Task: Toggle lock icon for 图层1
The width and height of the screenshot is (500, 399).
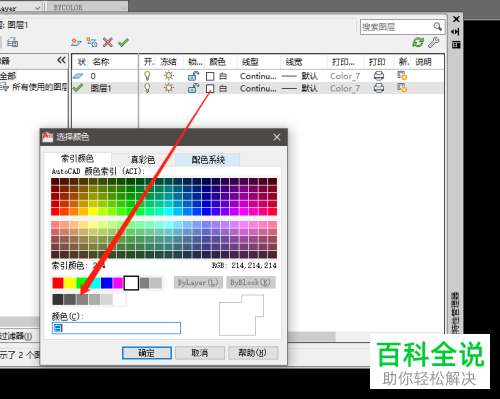Action: [x=193, y=88]
